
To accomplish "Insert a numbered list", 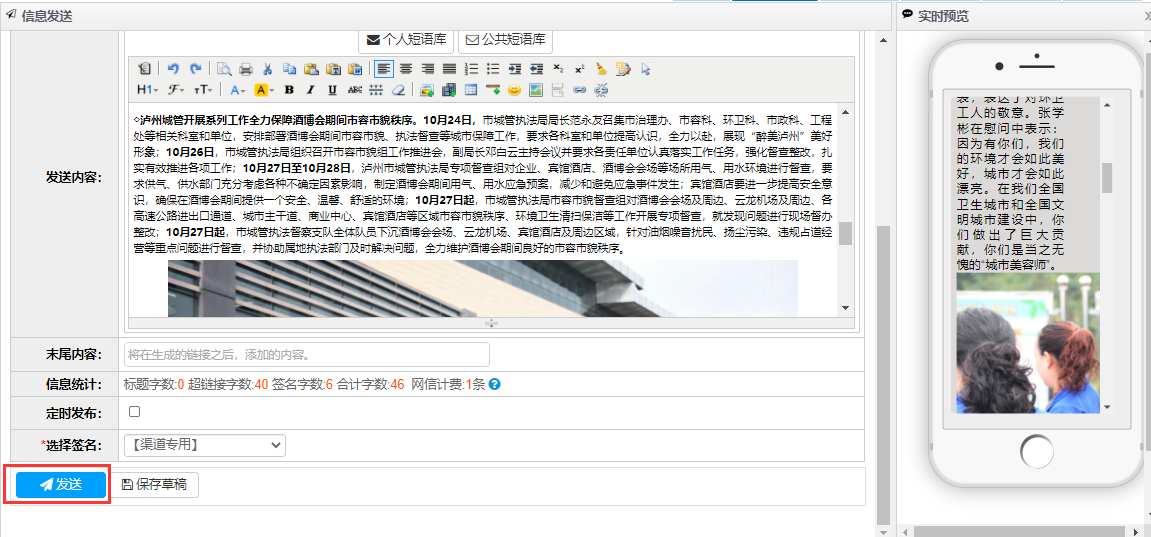I will [x=470, y=69].
